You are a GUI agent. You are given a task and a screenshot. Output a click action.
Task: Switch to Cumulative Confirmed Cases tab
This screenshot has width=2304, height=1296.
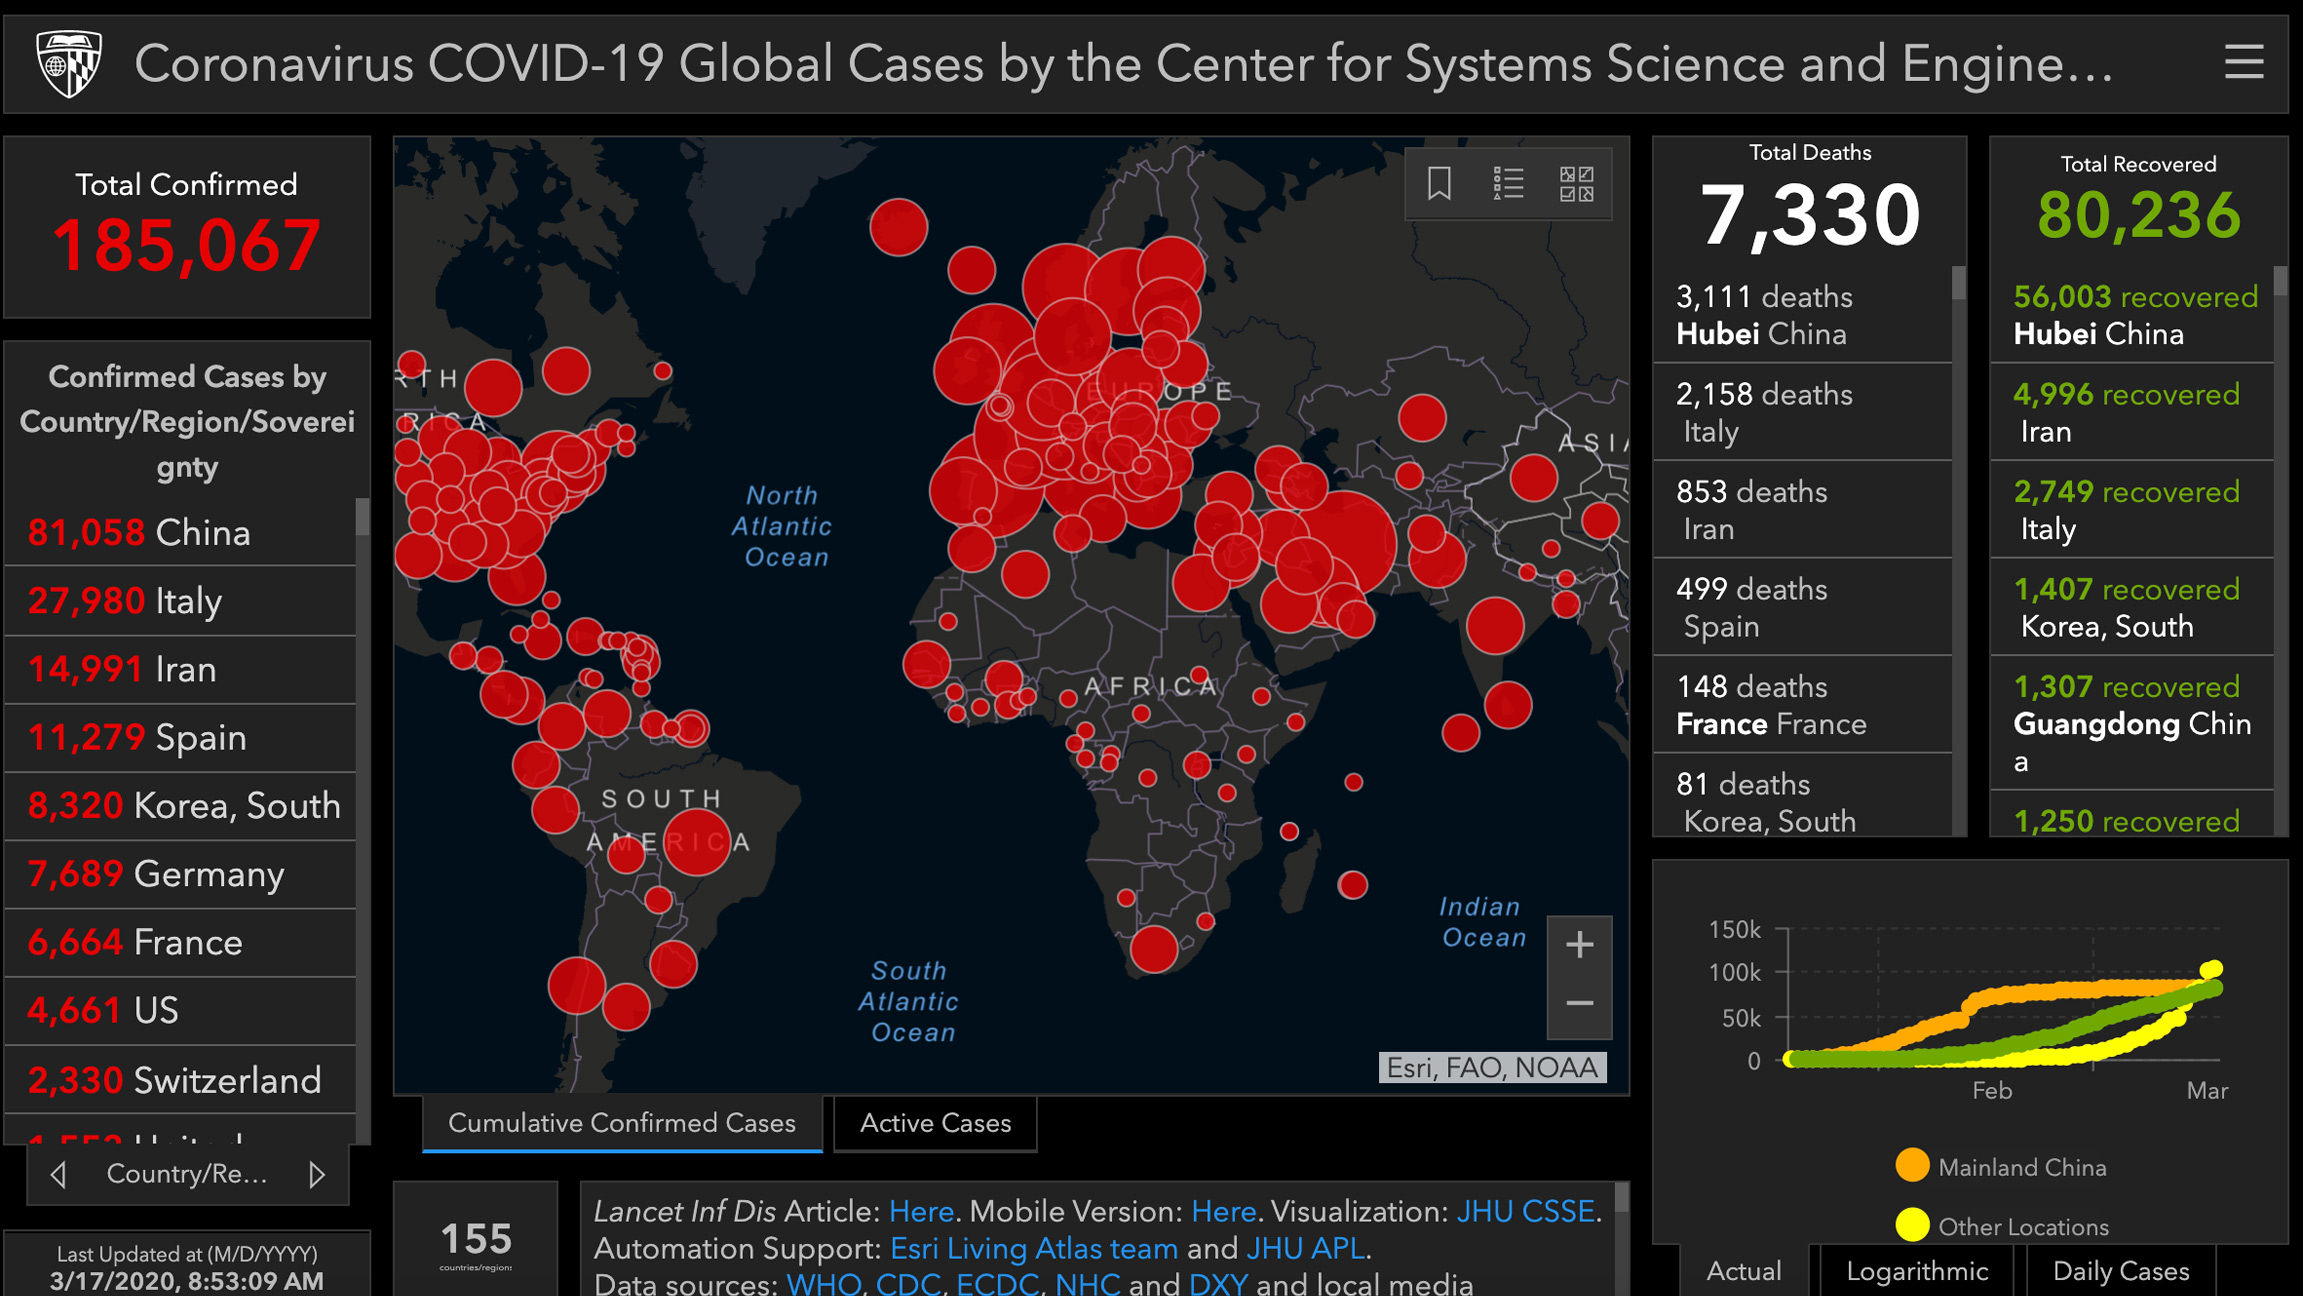tap(622, 1123)
